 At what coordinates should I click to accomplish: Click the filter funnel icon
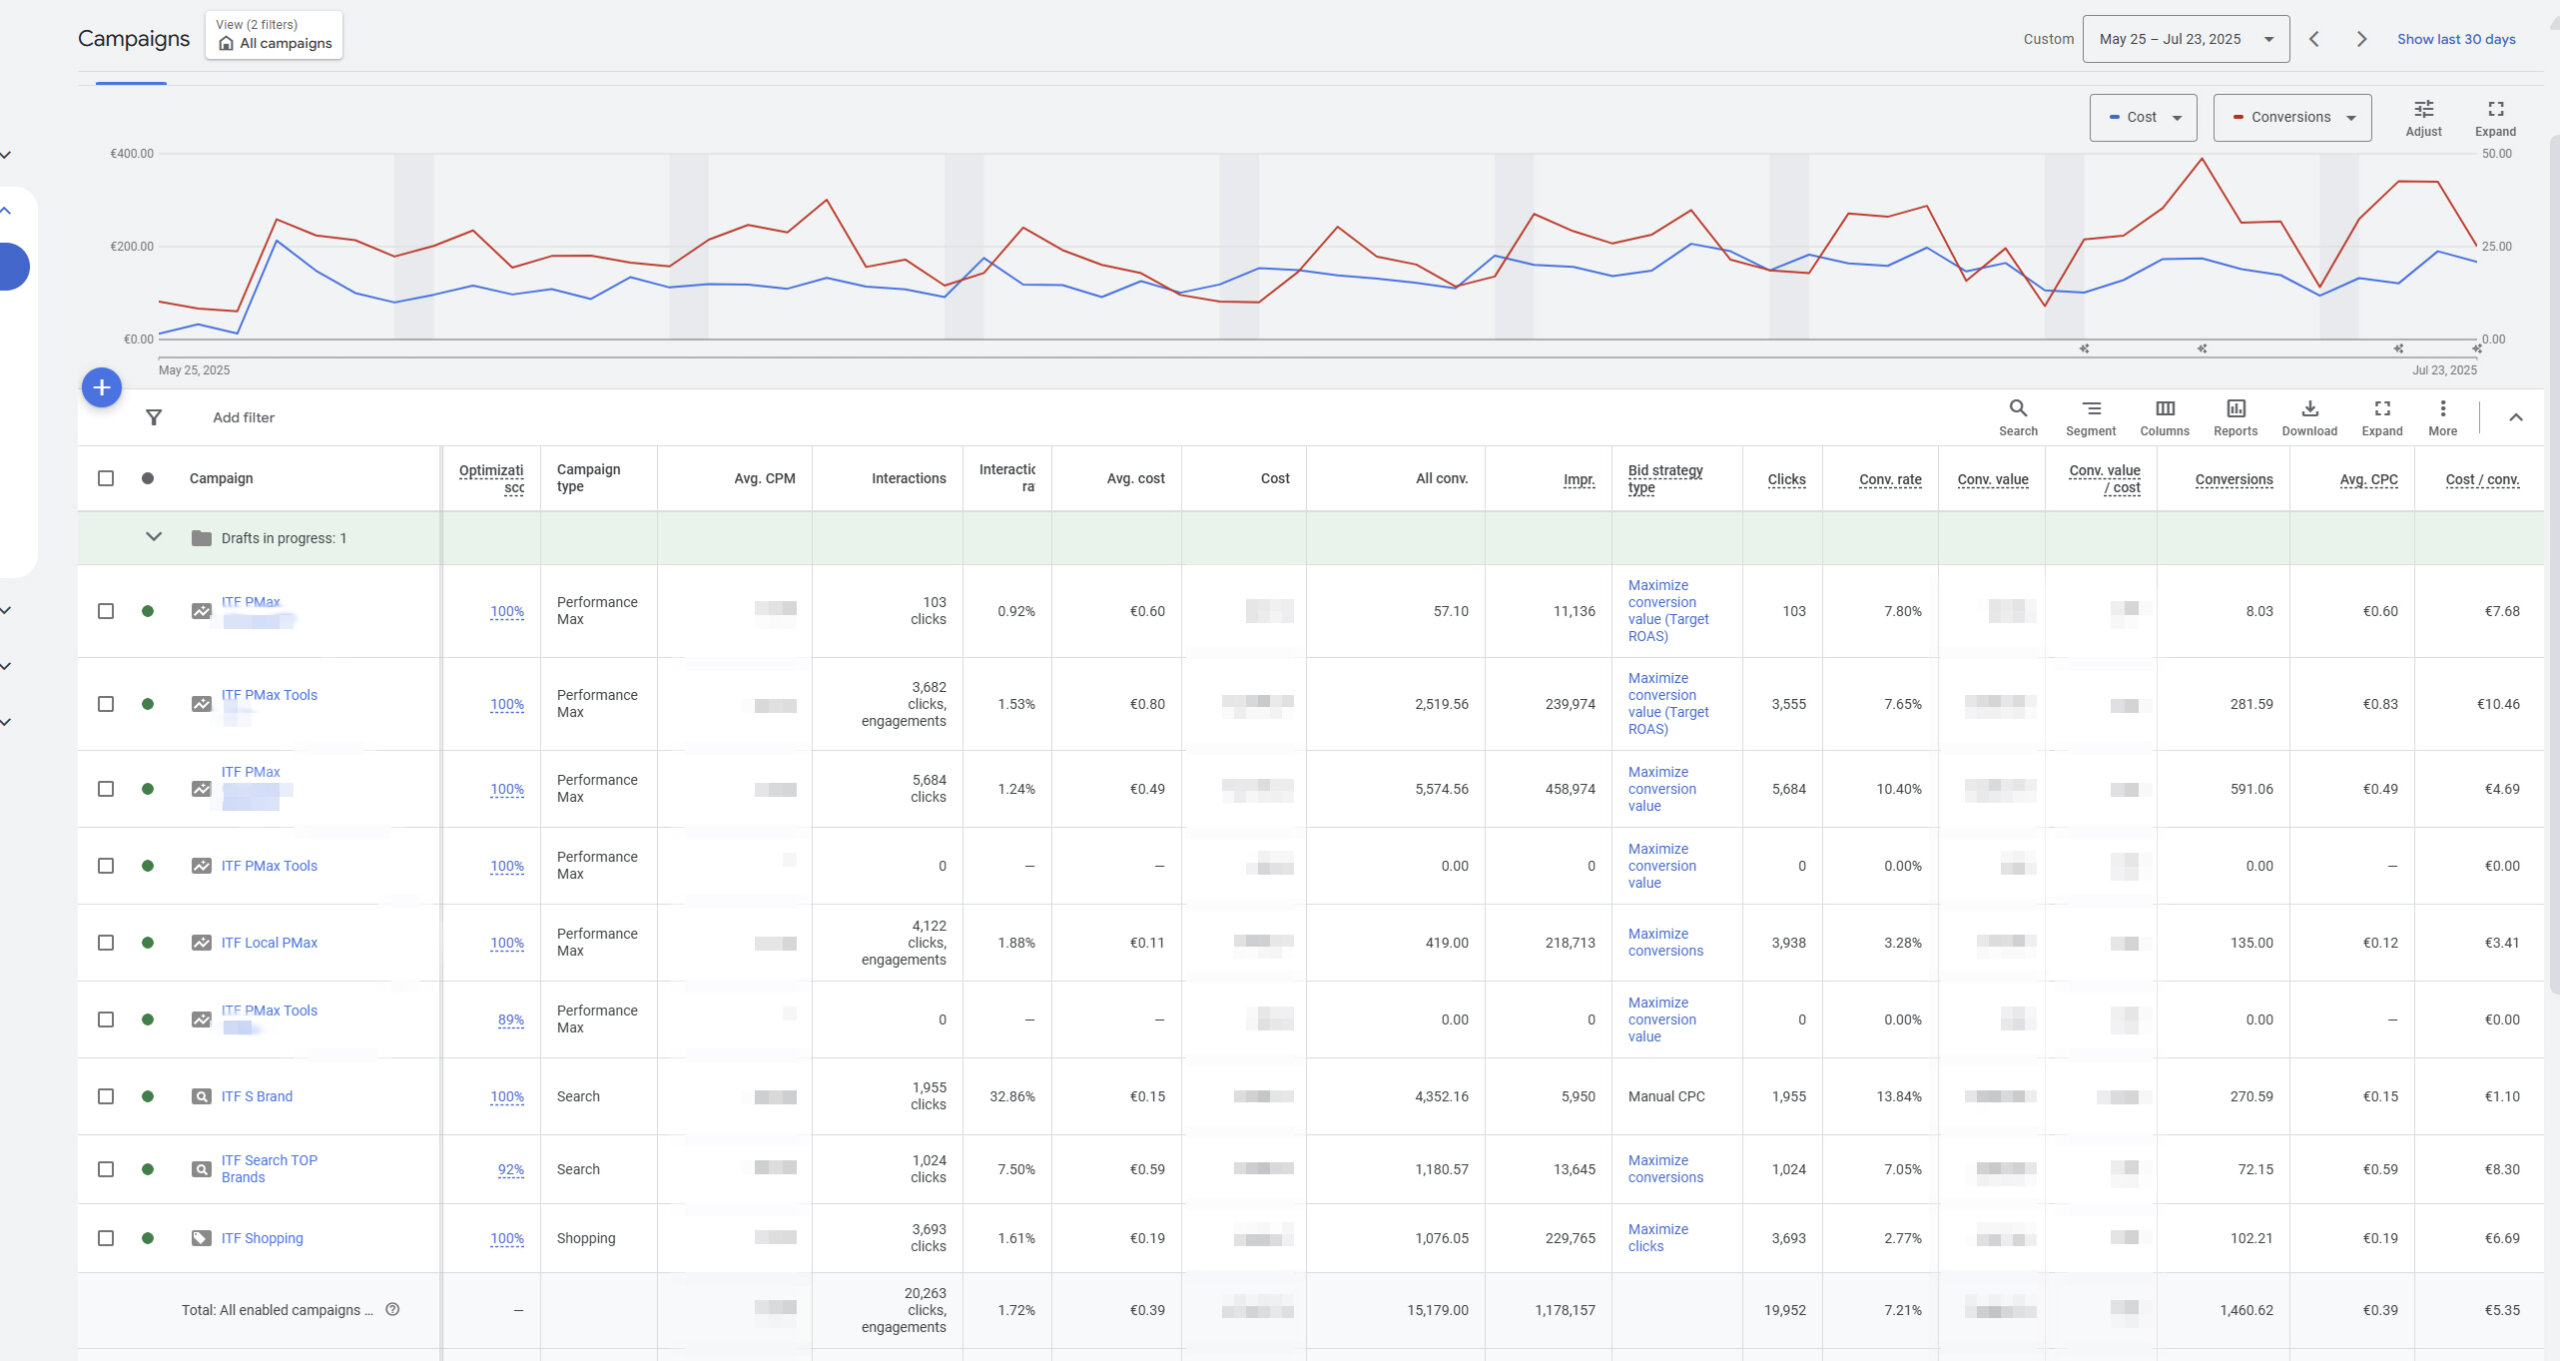tap(154, 418)
